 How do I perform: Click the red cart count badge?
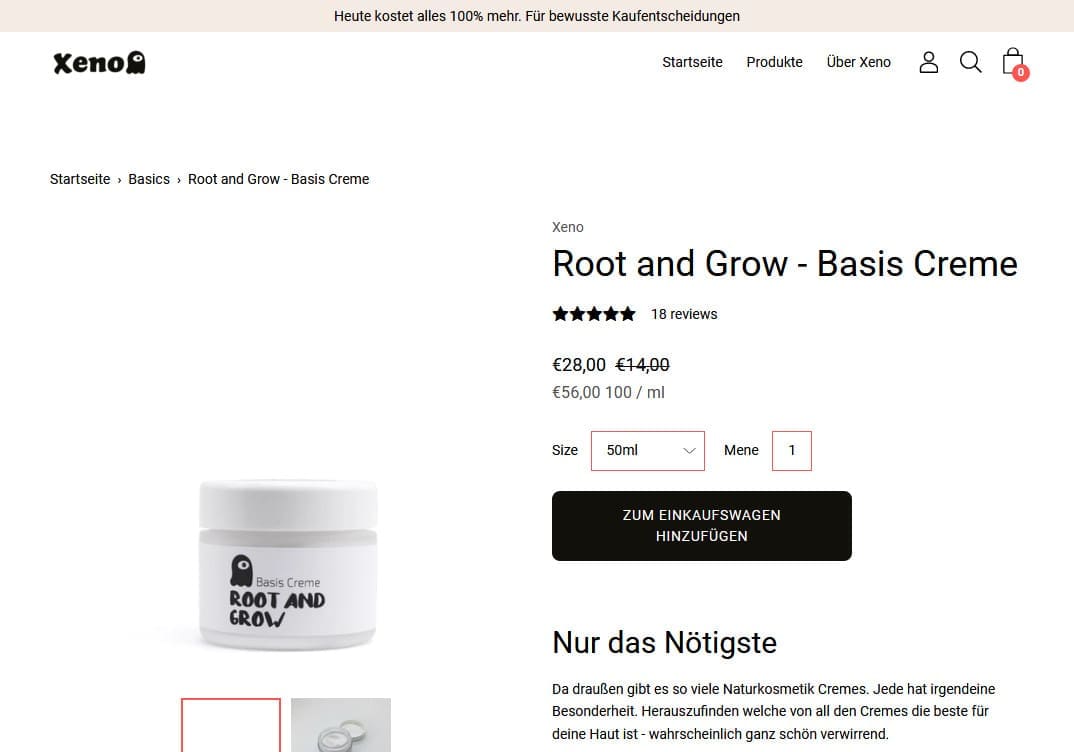point(1021,72)
